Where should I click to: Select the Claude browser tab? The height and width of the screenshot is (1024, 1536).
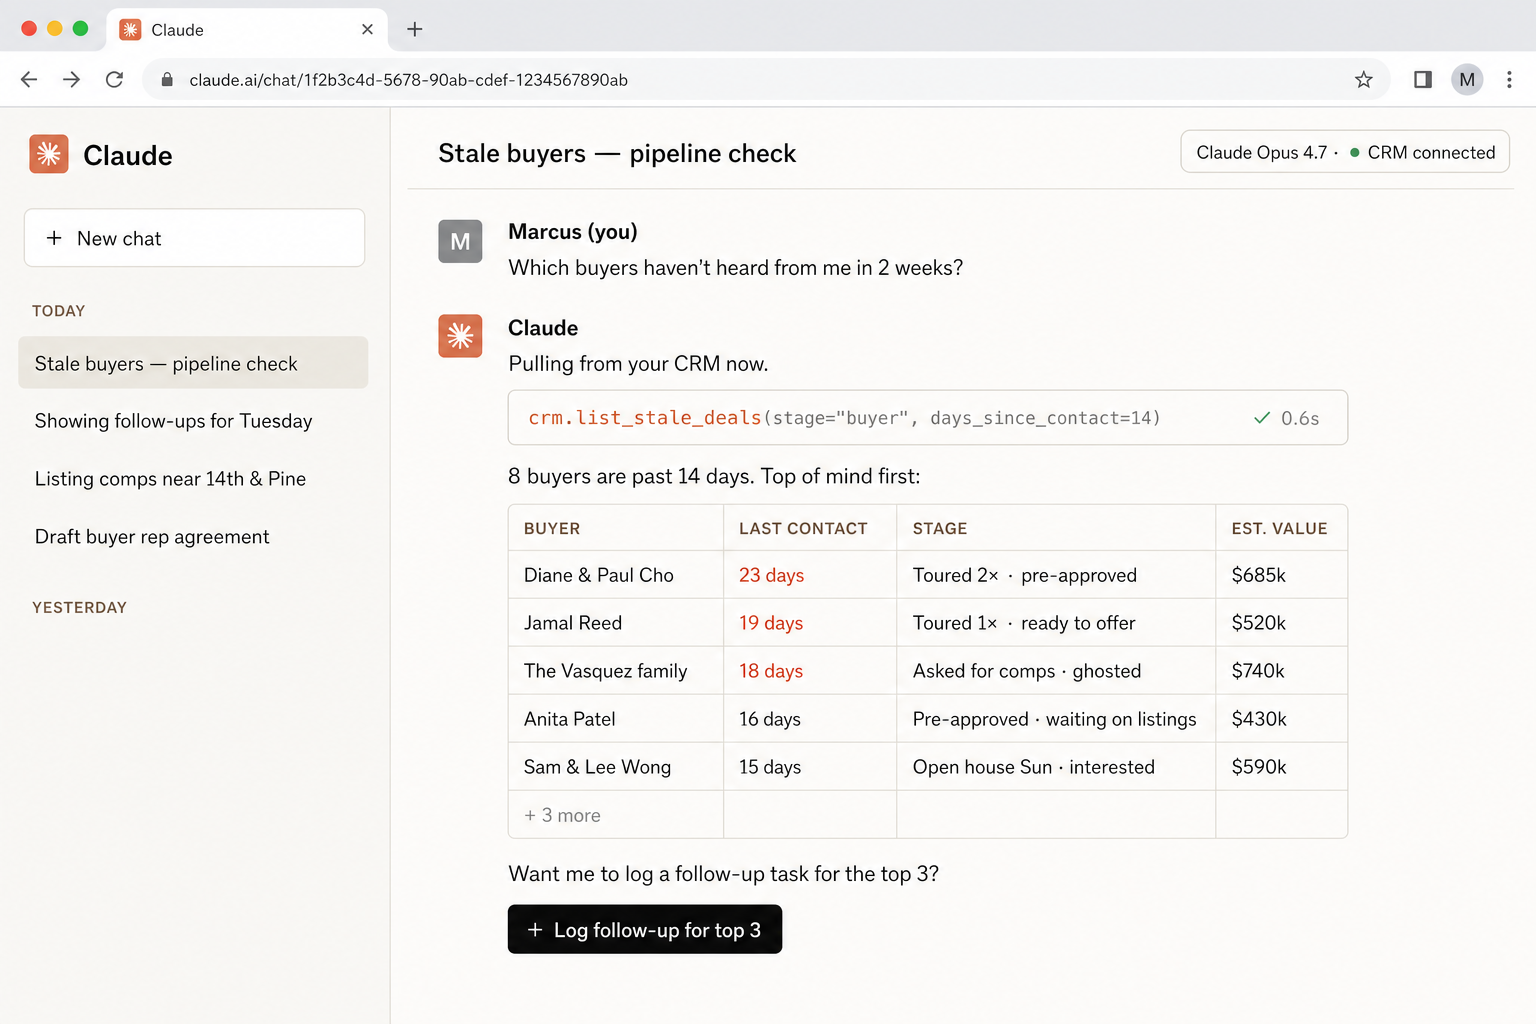pos(245,29)
